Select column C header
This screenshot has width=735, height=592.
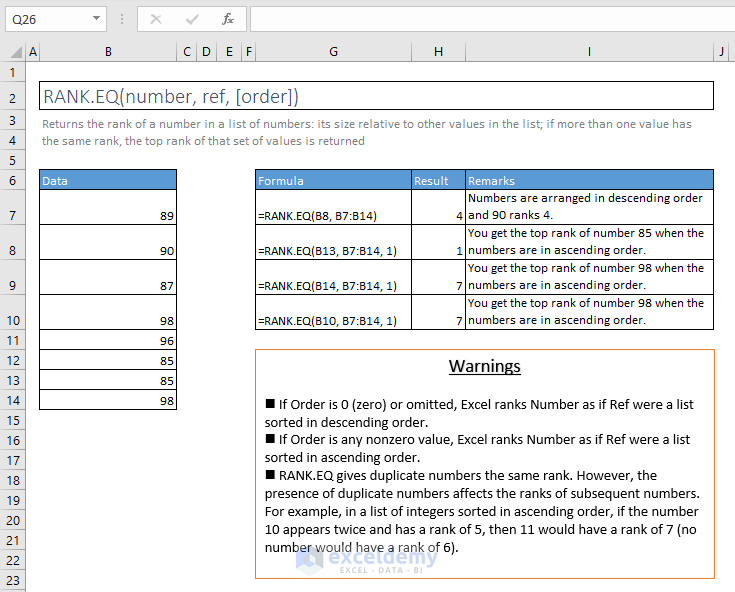[187, 52]
